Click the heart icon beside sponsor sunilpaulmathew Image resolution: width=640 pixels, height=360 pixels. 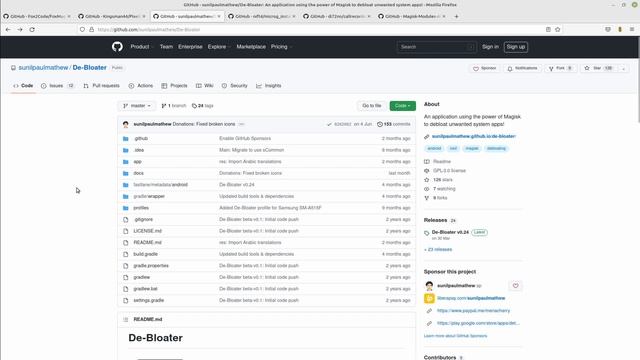[516, 286]
